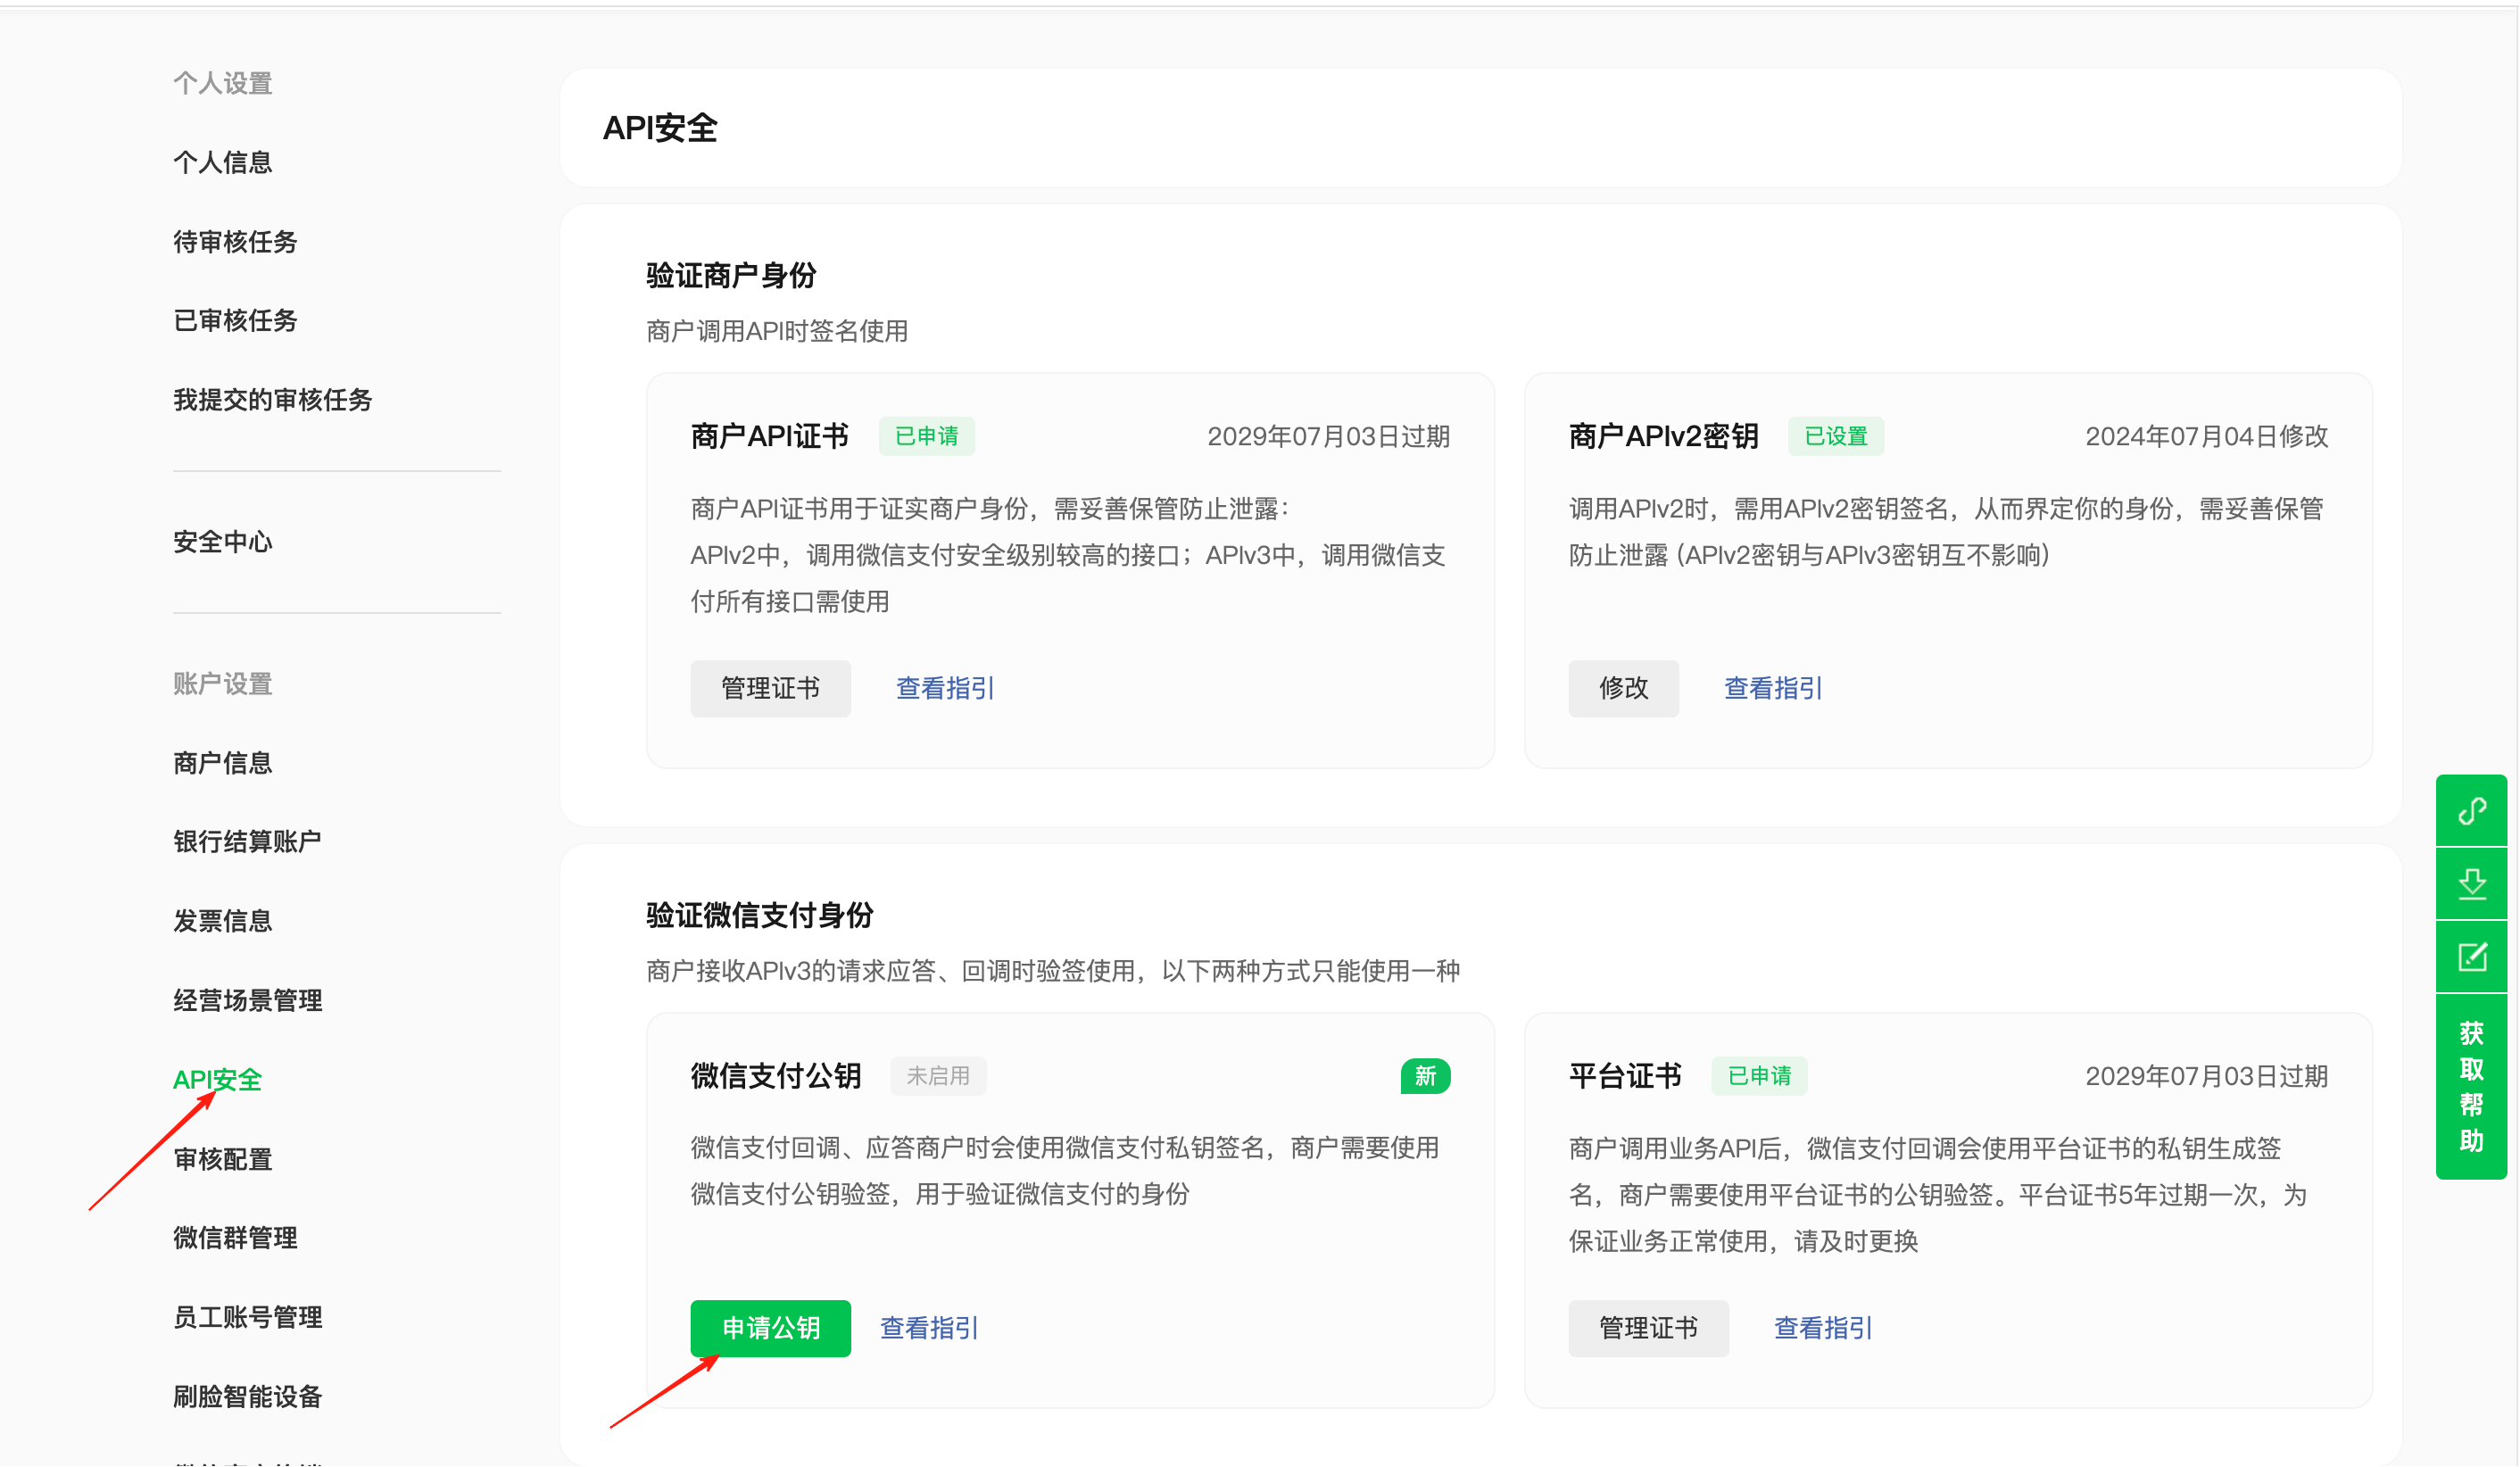Image resolution: width=2520 pixels, height=1467 pixels.
Task: Click the download icon in the green side panel
Action: coord(2471,884)
